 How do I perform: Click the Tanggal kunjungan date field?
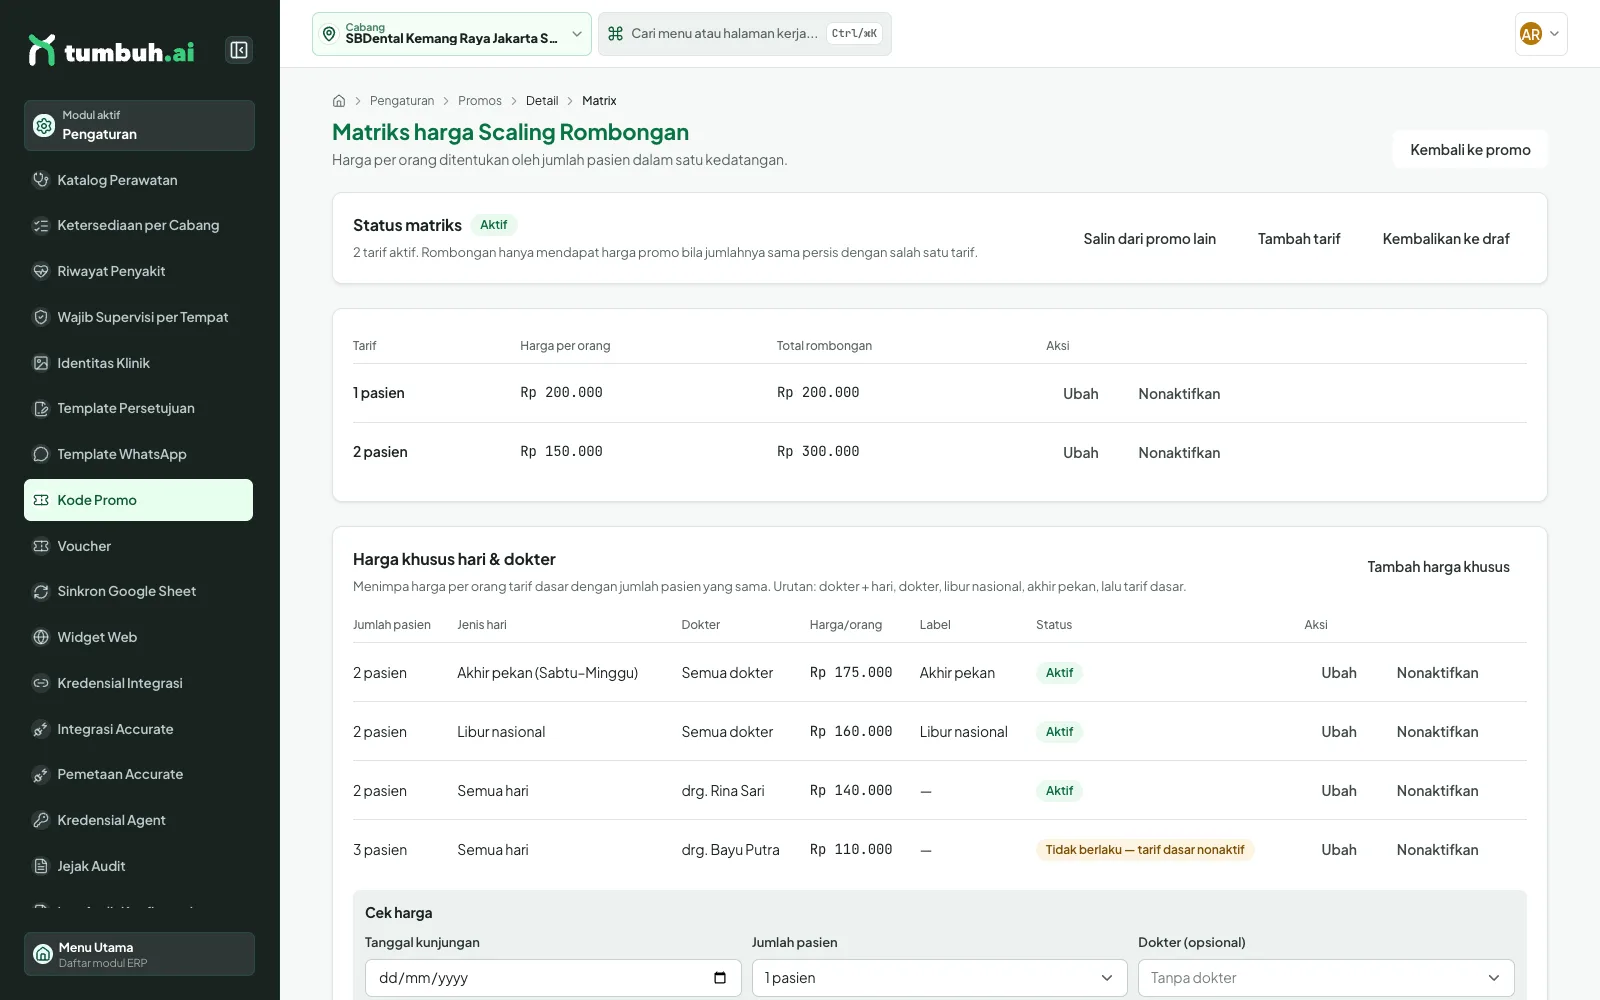pyautogui.click(x=553, y=978)
